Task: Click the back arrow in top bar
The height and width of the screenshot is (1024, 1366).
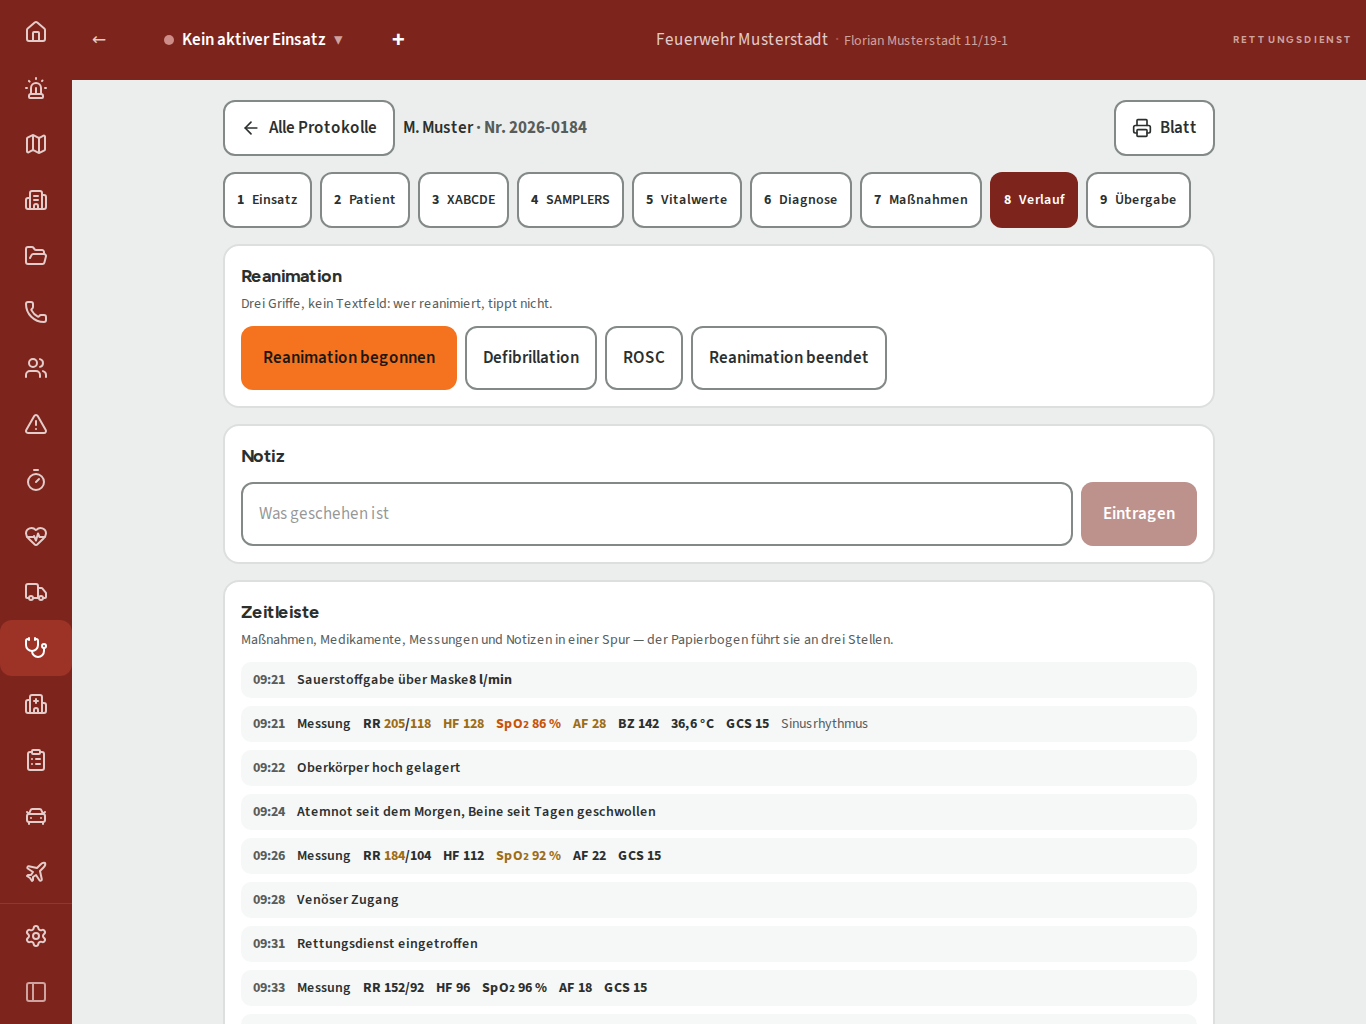Action: pyautogui.click(x=99, y=40)
